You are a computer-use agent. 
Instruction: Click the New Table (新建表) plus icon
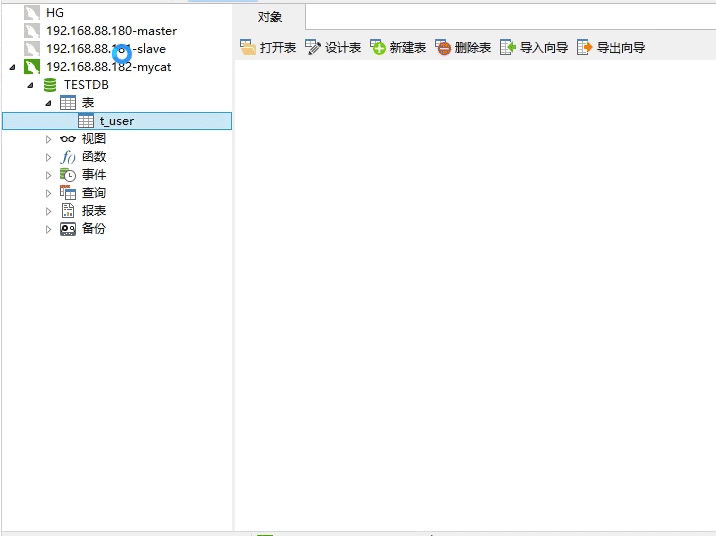coord(378,47)
